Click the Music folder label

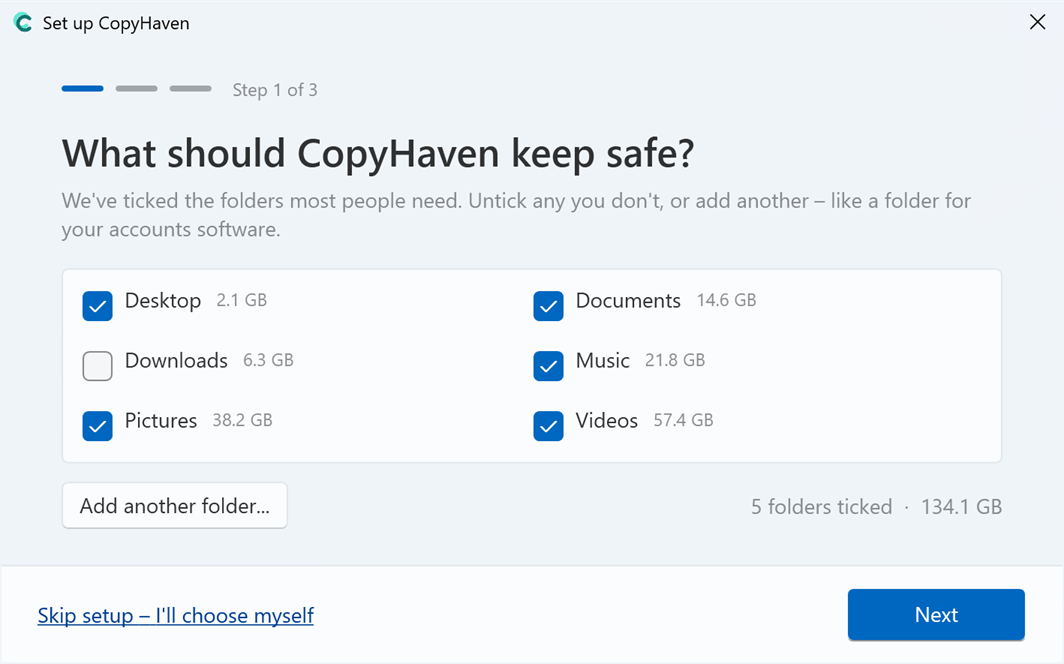coord(603,360)
